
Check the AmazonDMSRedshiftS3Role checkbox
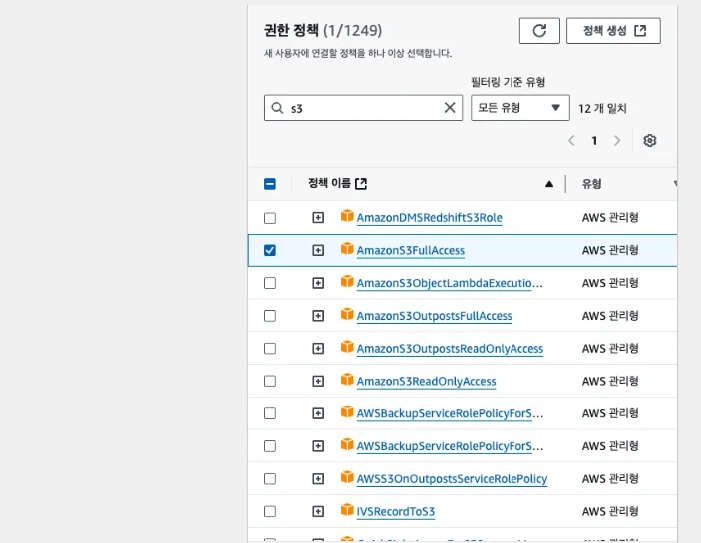(x=270, y=218)
